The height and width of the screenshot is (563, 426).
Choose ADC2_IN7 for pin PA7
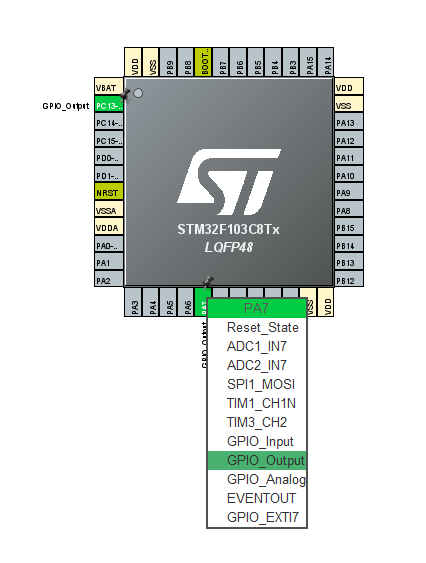(257, 366)
